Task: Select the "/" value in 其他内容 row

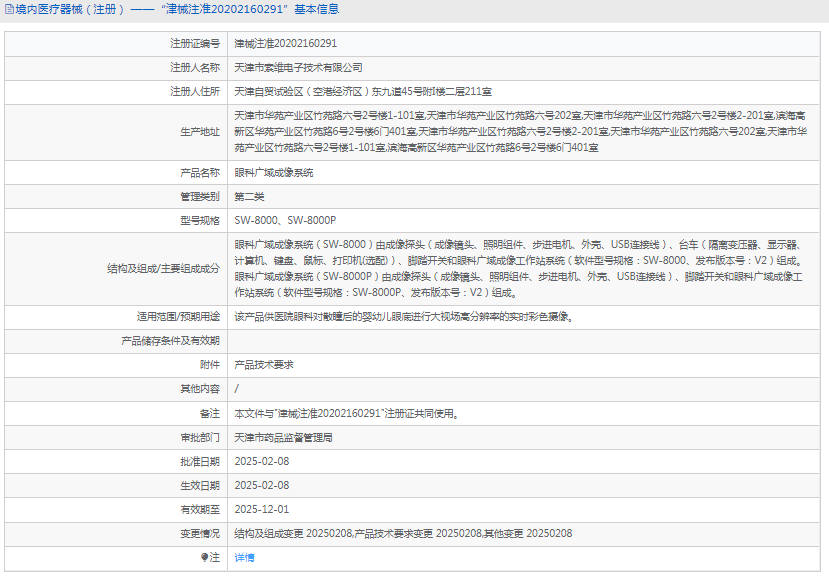Action: tap(237, 389)
